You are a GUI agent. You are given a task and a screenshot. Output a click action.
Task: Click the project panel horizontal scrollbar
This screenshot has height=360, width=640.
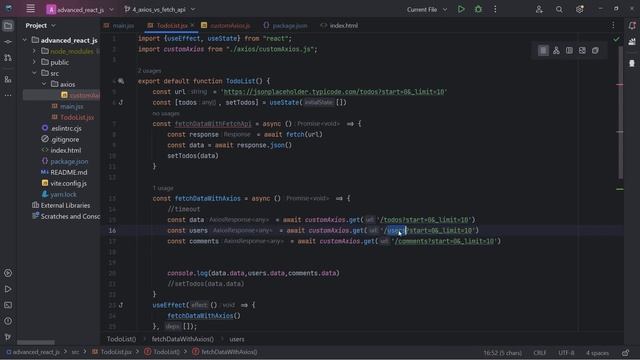(x=36, y=342)
